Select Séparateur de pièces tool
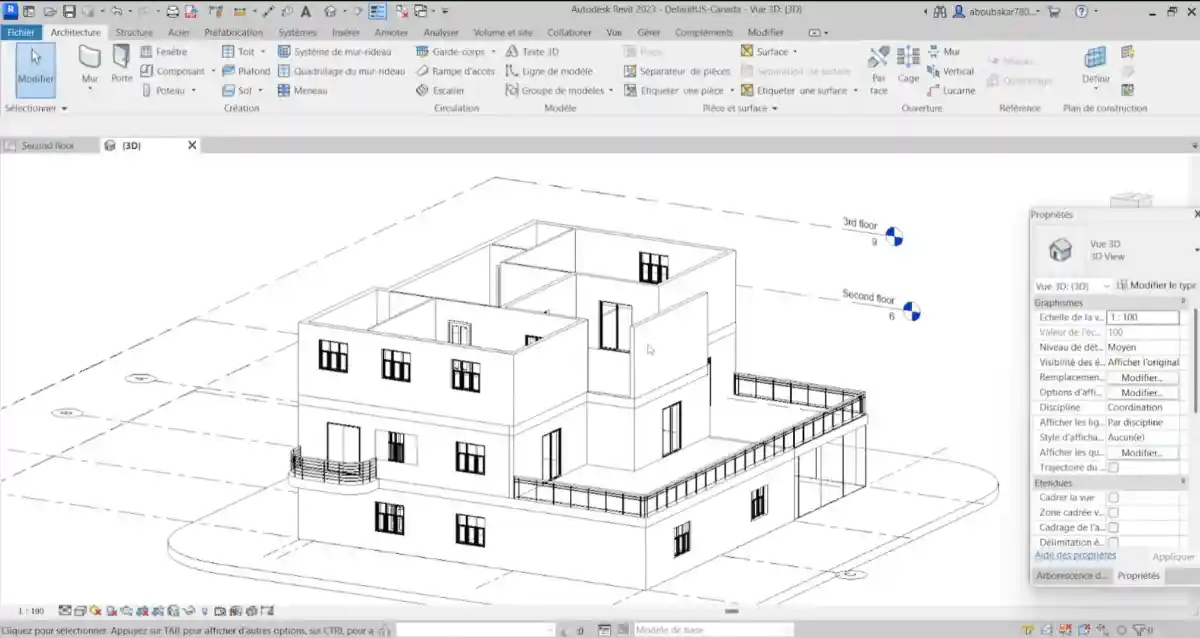 677,71
